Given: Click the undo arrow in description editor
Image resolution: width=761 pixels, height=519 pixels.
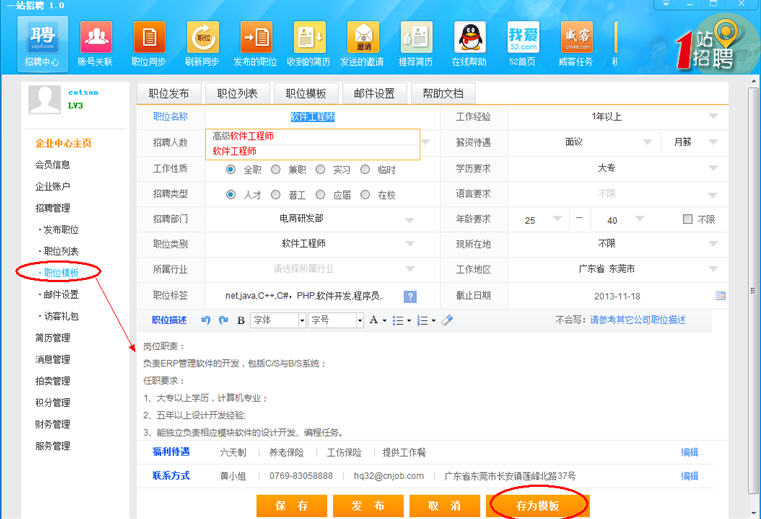Looking at the screenshot, I should 206,320.
